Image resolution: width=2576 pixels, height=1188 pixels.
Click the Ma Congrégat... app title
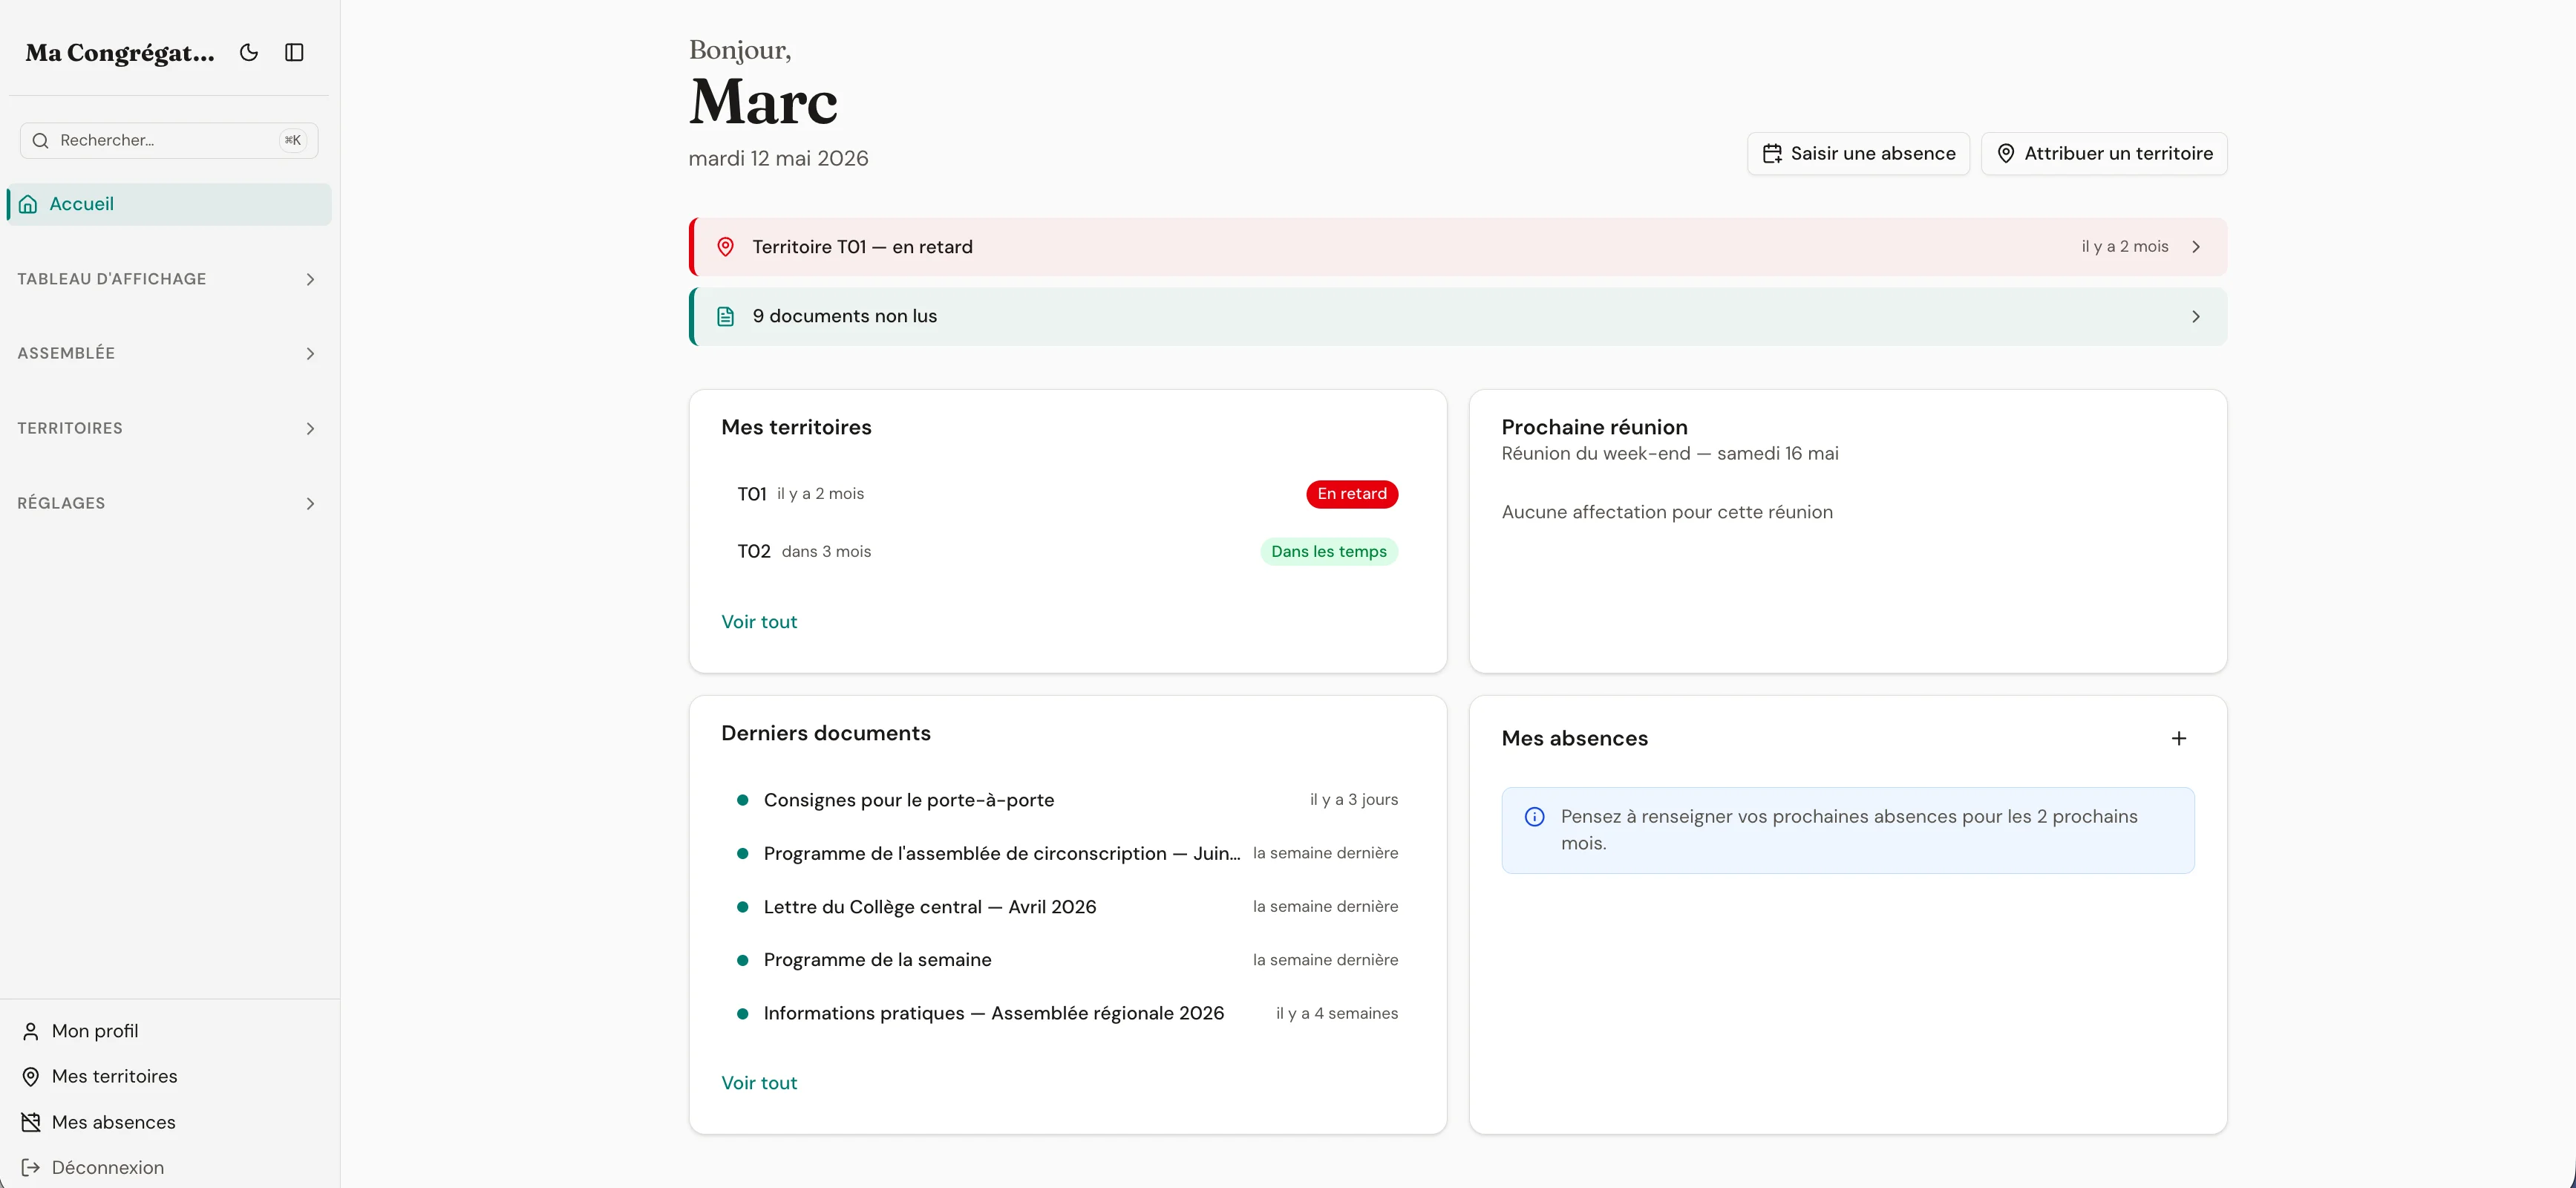(120, 52)
